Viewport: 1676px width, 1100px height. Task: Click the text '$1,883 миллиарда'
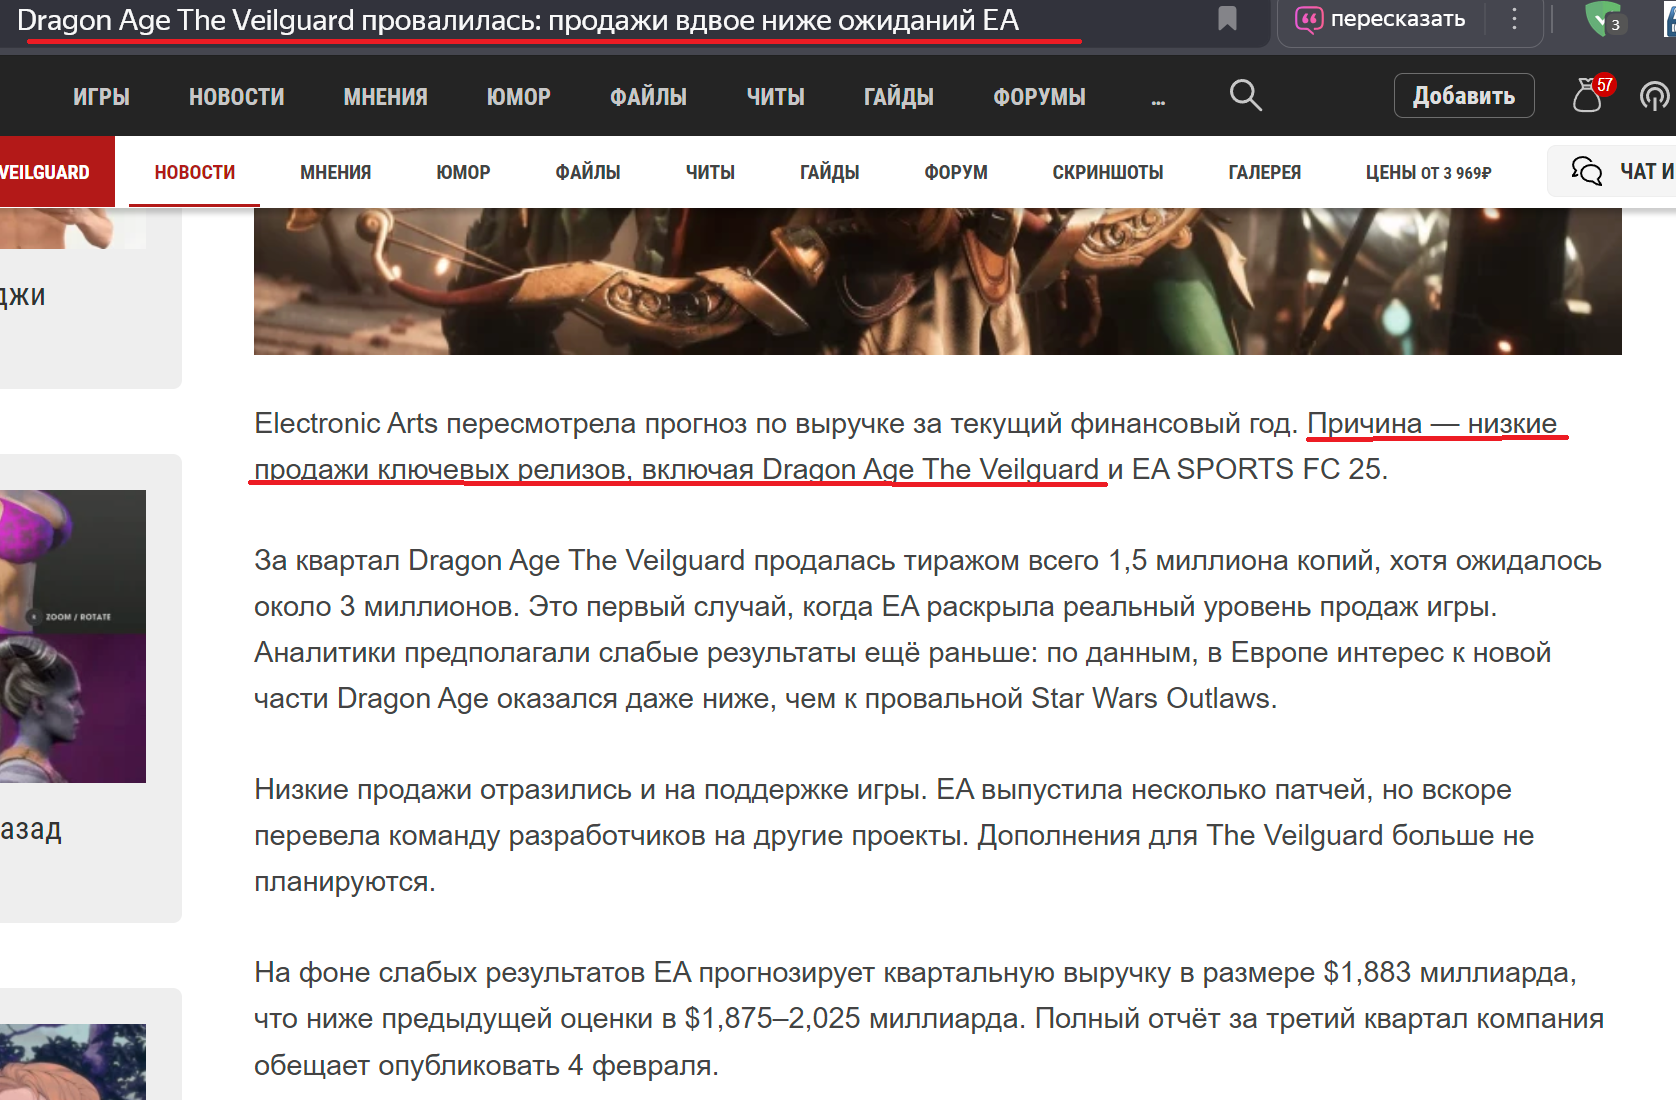coord(1447,972)
